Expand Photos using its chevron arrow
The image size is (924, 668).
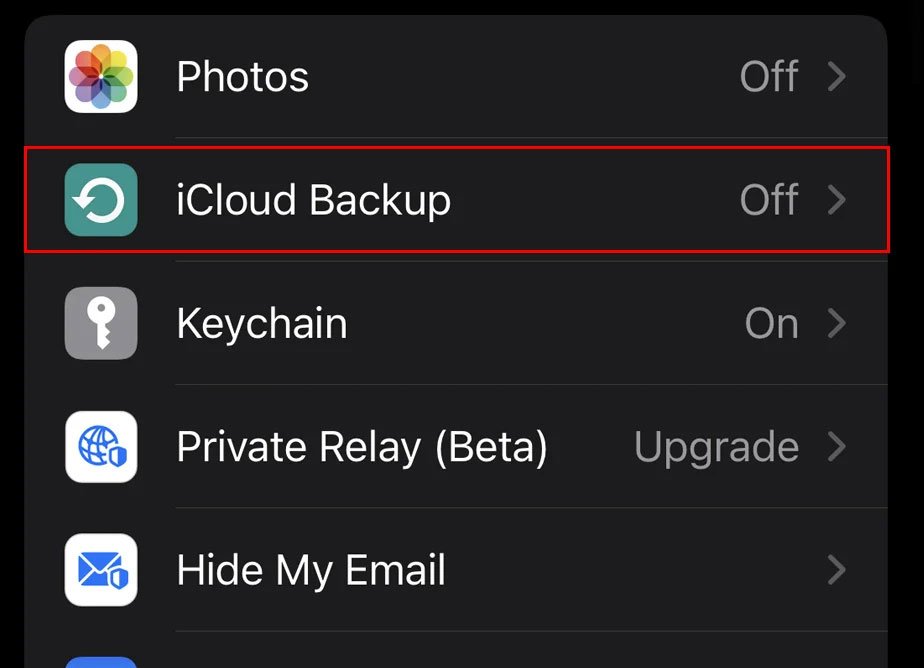(838, 77)
